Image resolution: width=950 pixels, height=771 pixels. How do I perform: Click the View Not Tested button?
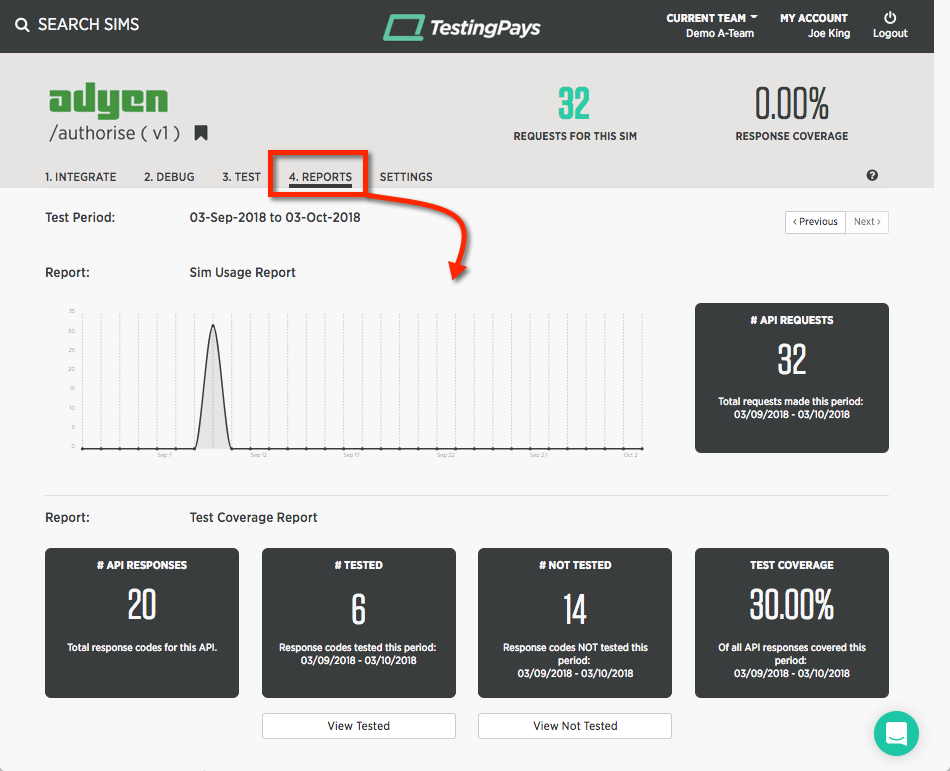575,726
